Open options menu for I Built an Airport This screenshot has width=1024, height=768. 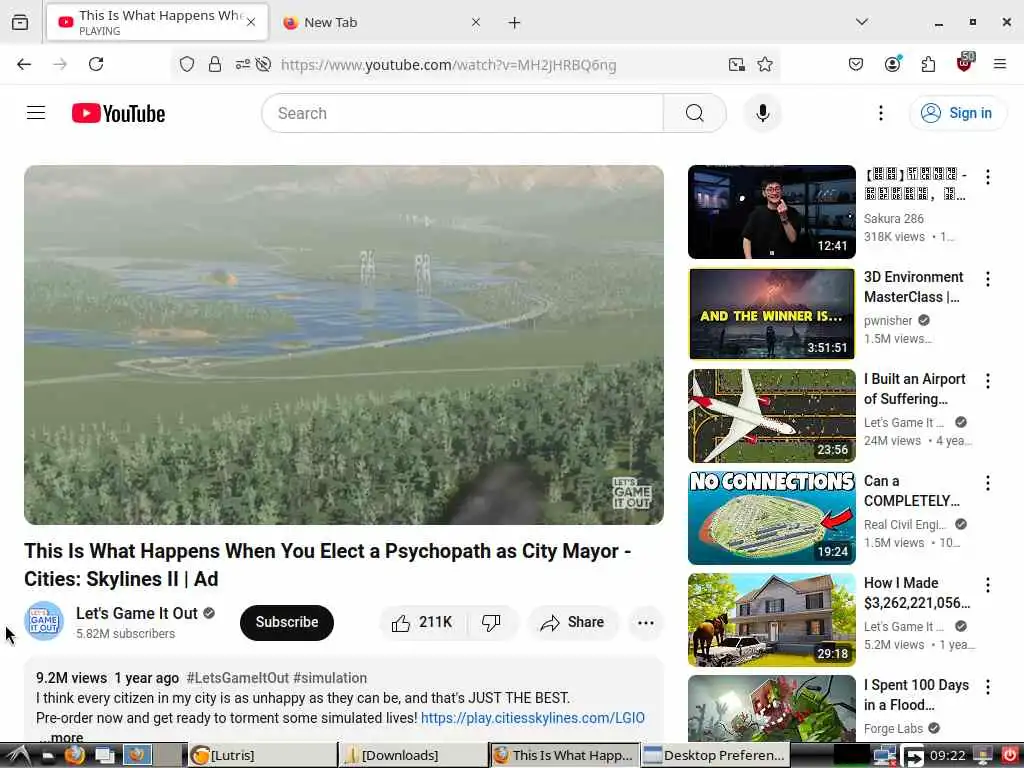(x=987, y=381)
